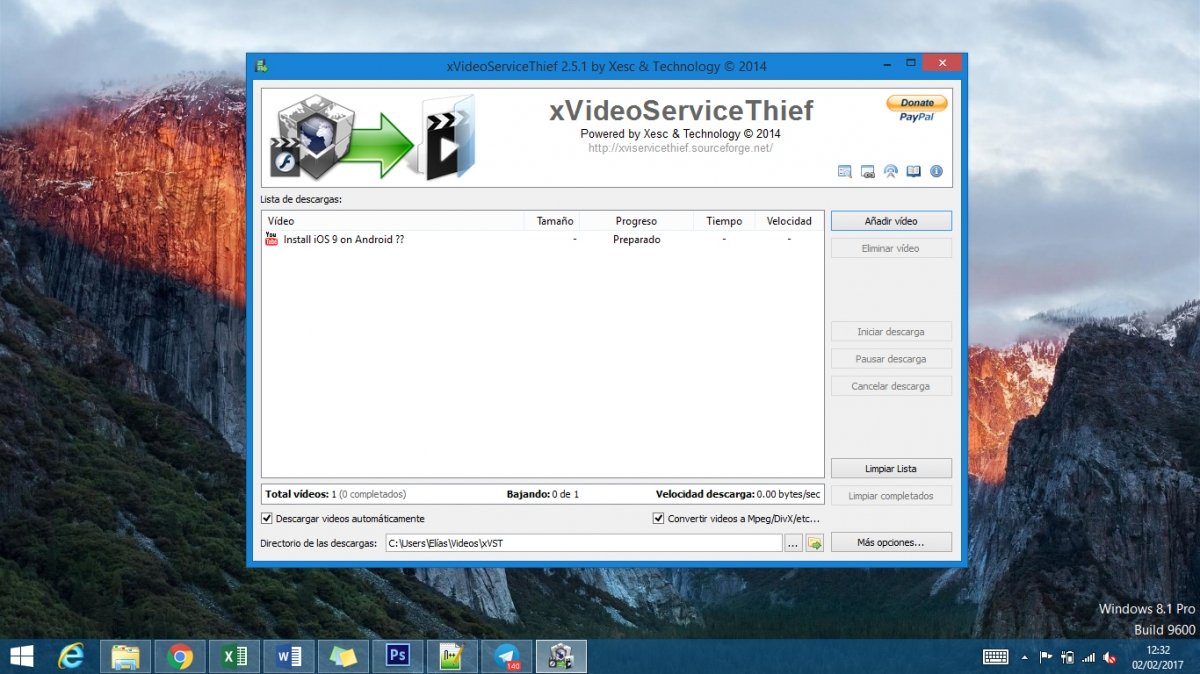Click the YouTube icon in the download list
This screenshot has height=674, width=1200.
(272, 239)
